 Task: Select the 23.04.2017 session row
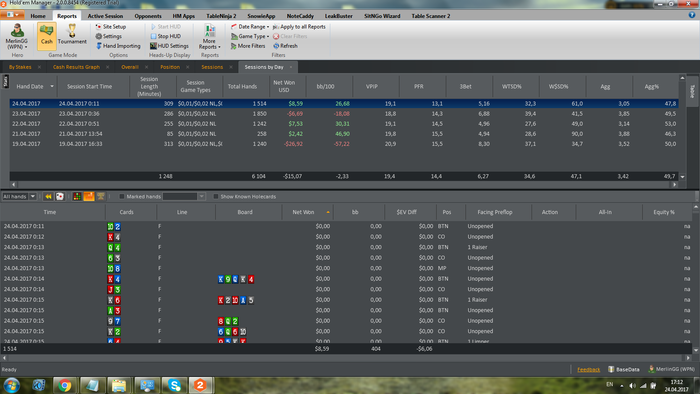click(344, 114)
